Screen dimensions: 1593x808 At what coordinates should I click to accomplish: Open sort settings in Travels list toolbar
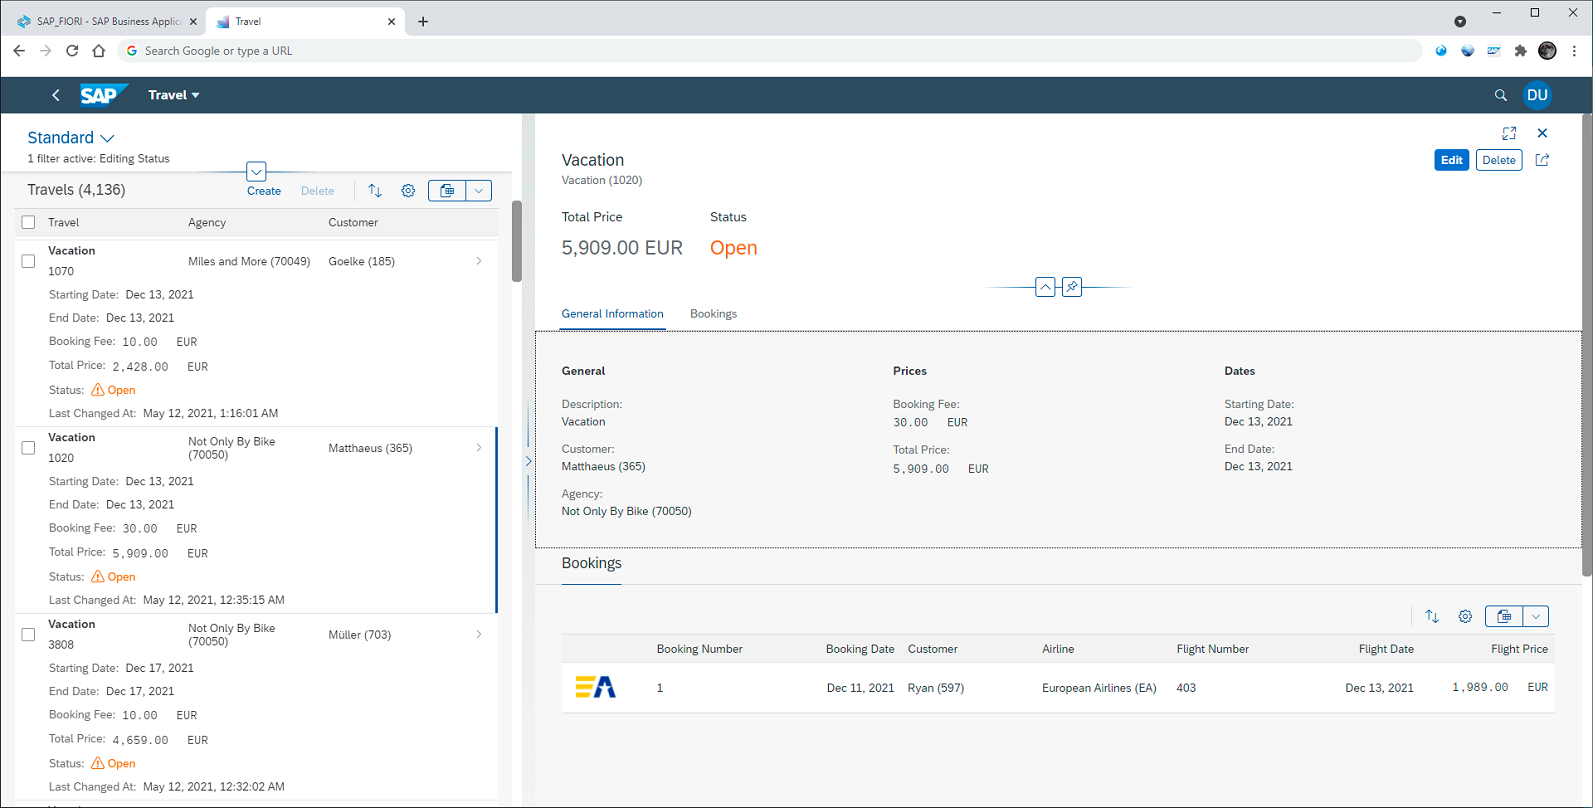[x=375, y=190]
